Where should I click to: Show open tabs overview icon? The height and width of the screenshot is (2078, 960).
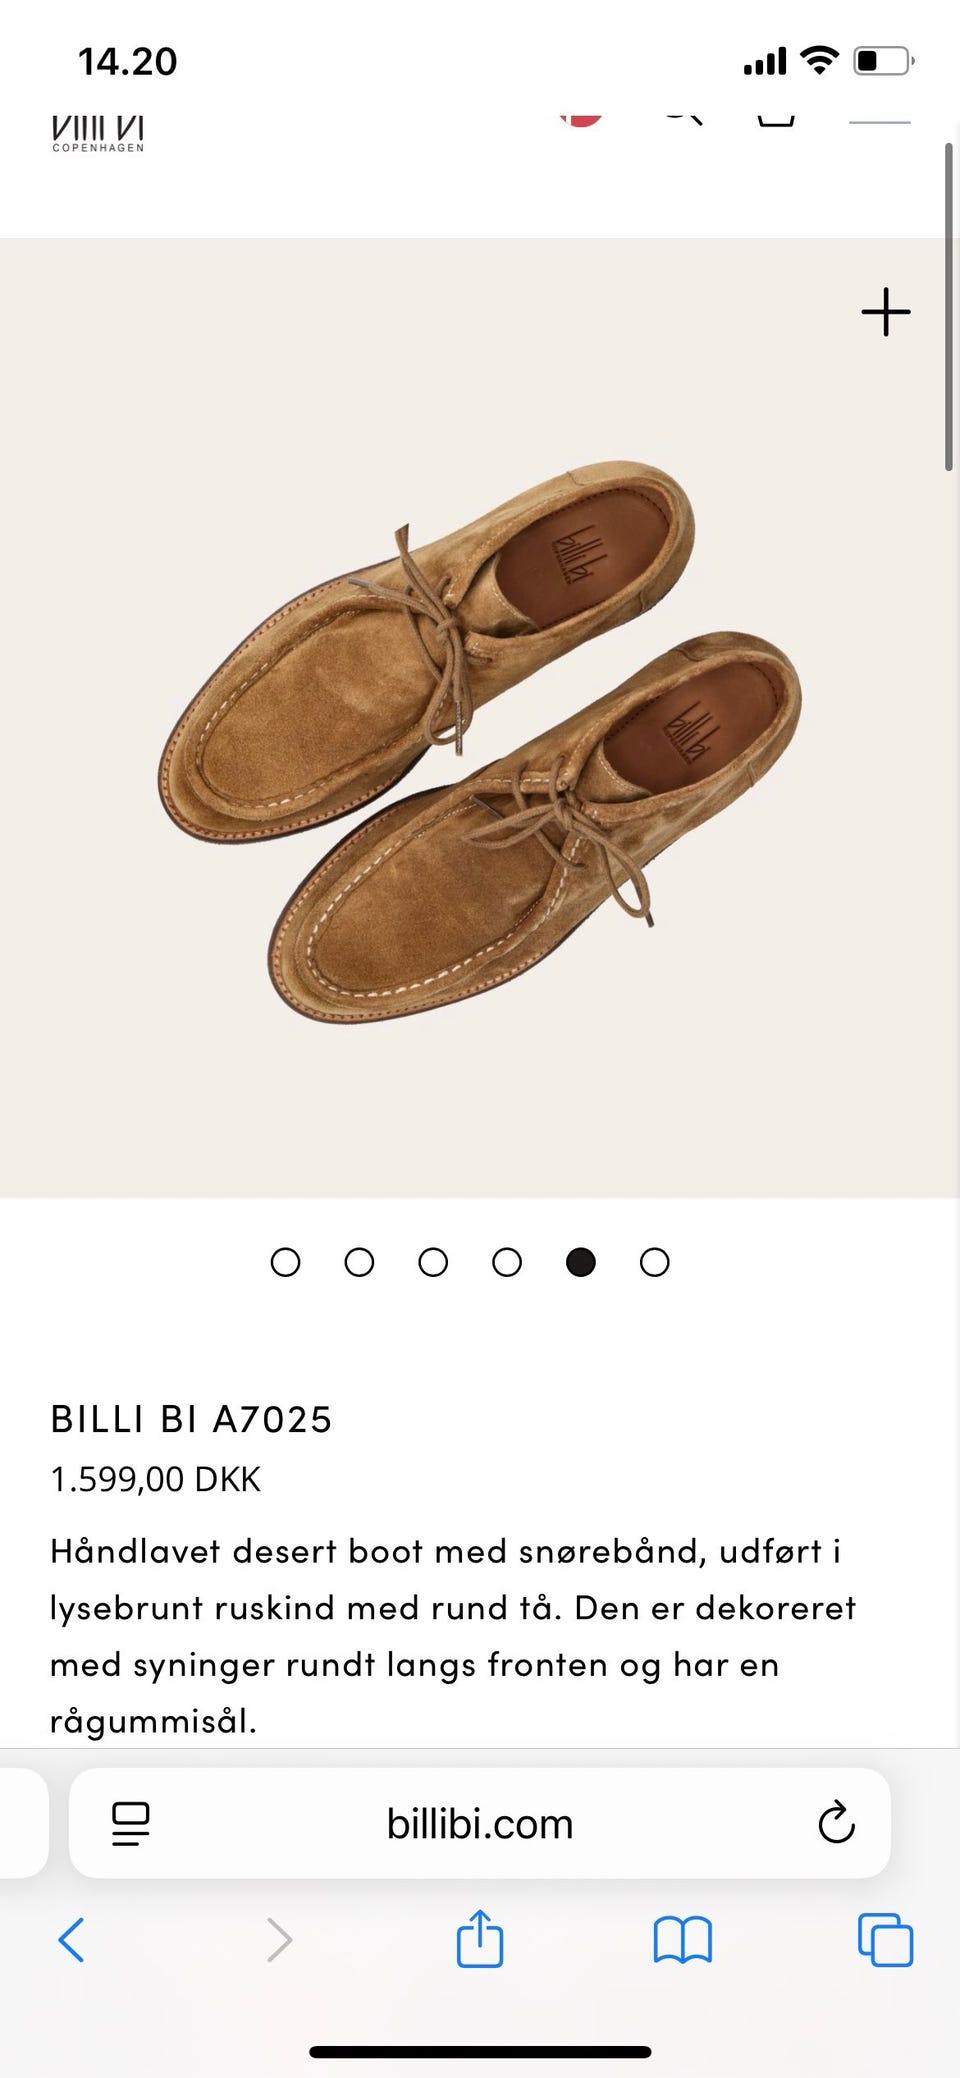885,1941
